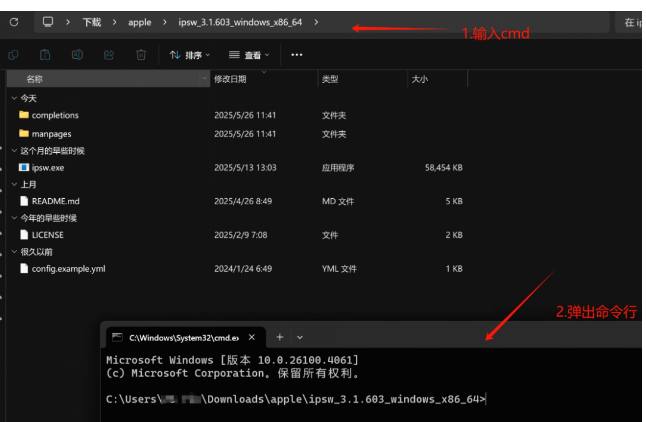Select the completions folder

(x=55, y=115)
